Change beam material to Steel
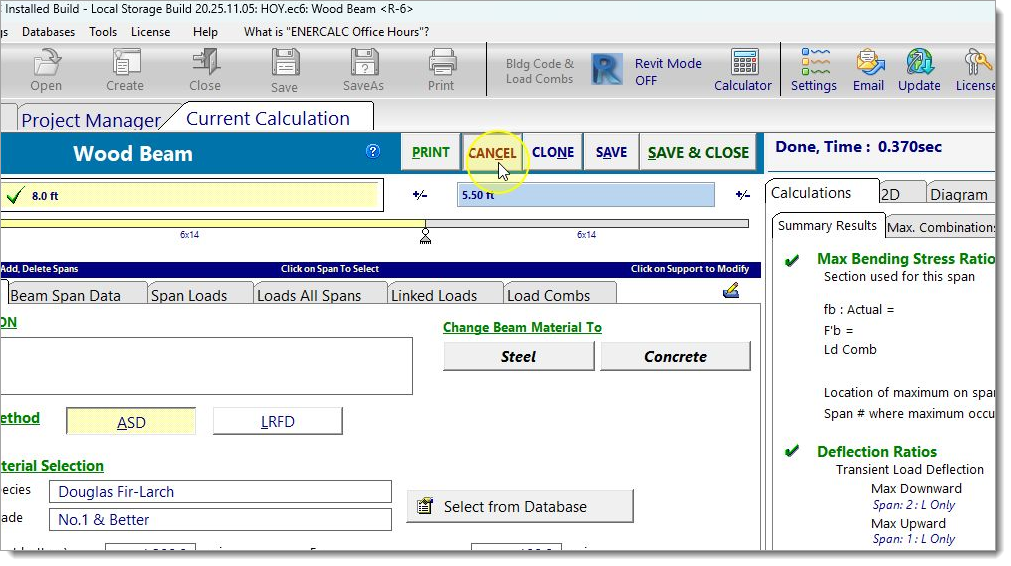The height and width of the screenshot is (566, 1011). click(x=518, y=357)
